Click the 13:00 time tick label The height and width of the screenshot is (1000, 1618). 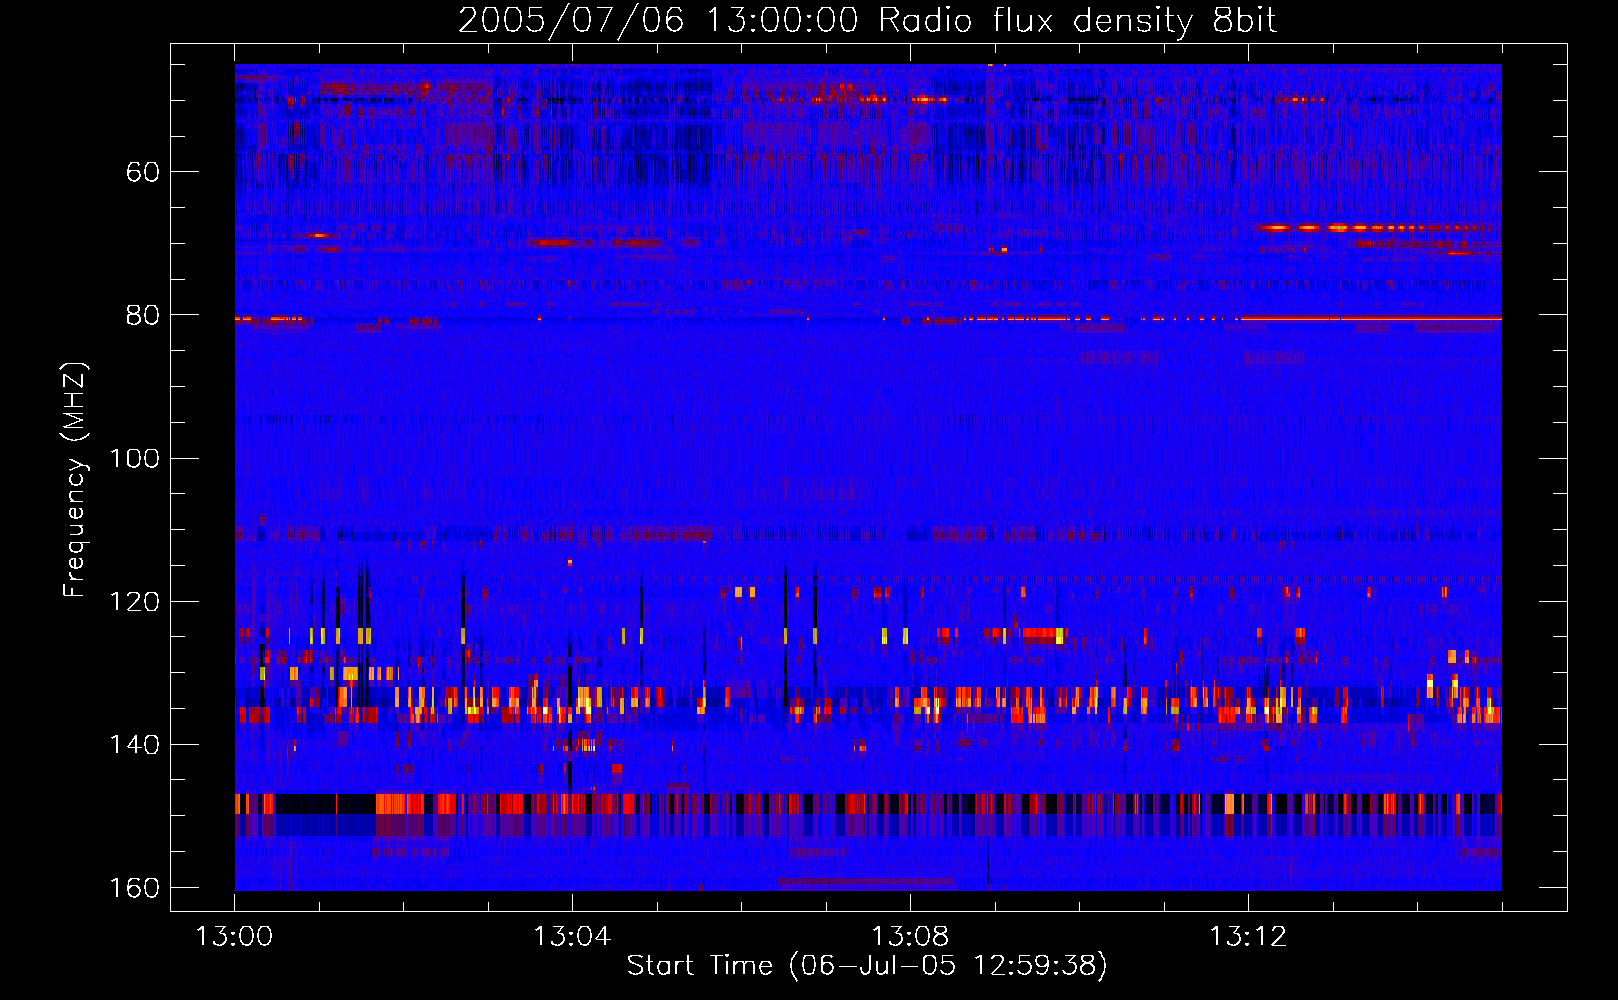point(234,937)
